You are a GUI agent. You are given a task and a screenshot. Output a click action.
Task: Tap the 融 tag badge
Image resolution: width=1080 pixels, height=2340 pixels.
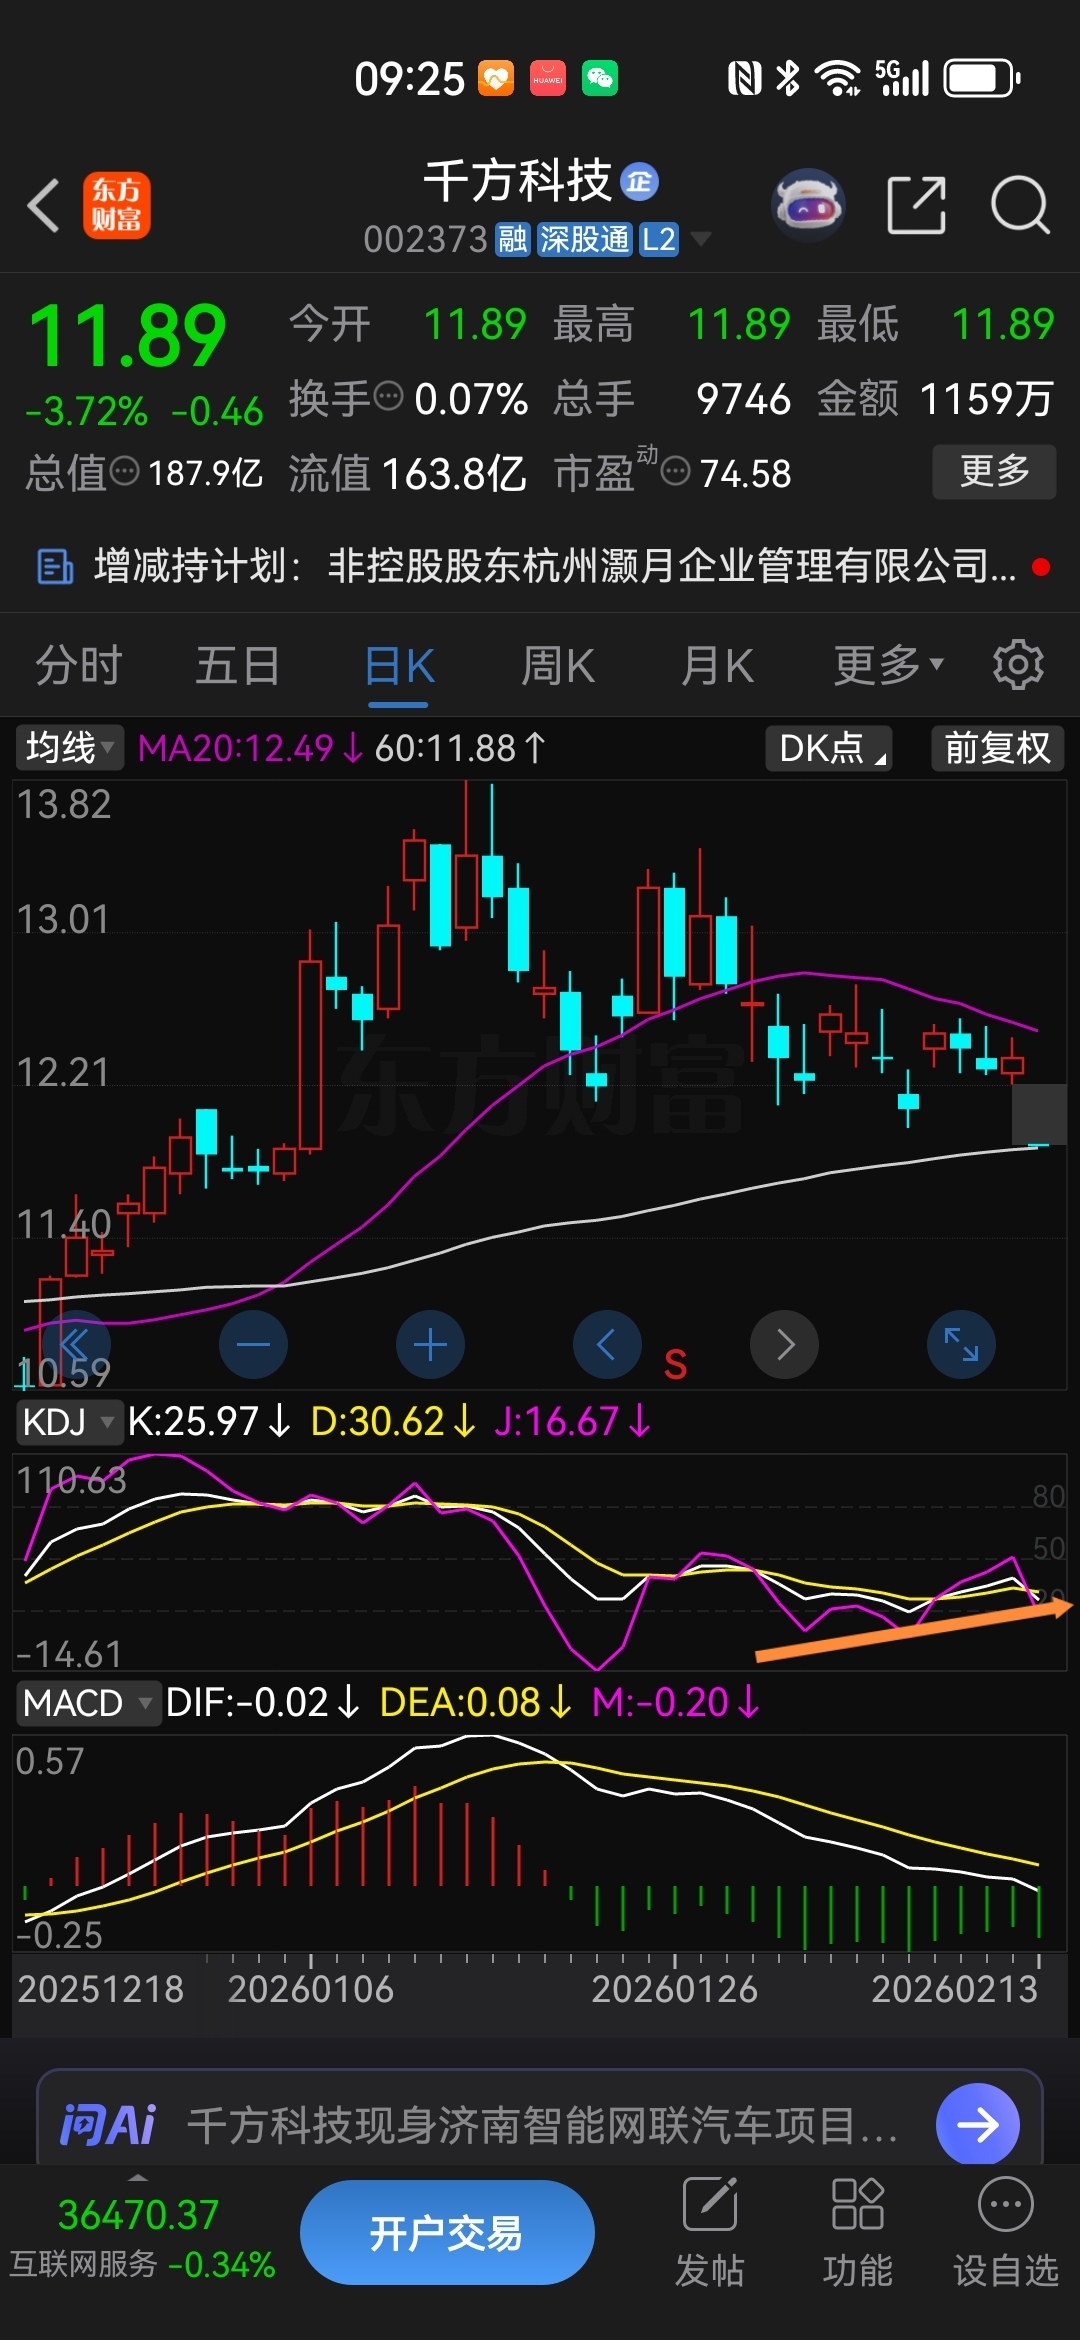(513, 240)
